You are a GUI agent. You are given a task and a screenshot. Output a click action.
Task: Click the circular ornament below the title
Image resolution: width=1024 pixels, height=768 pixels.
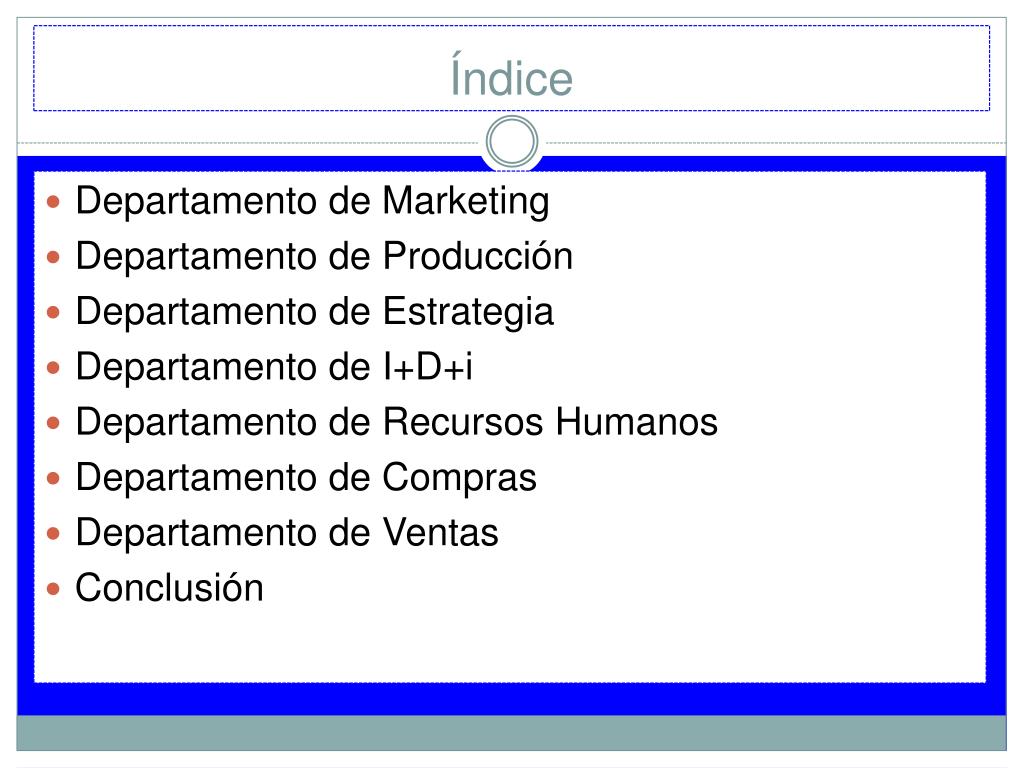pos(512,142)
